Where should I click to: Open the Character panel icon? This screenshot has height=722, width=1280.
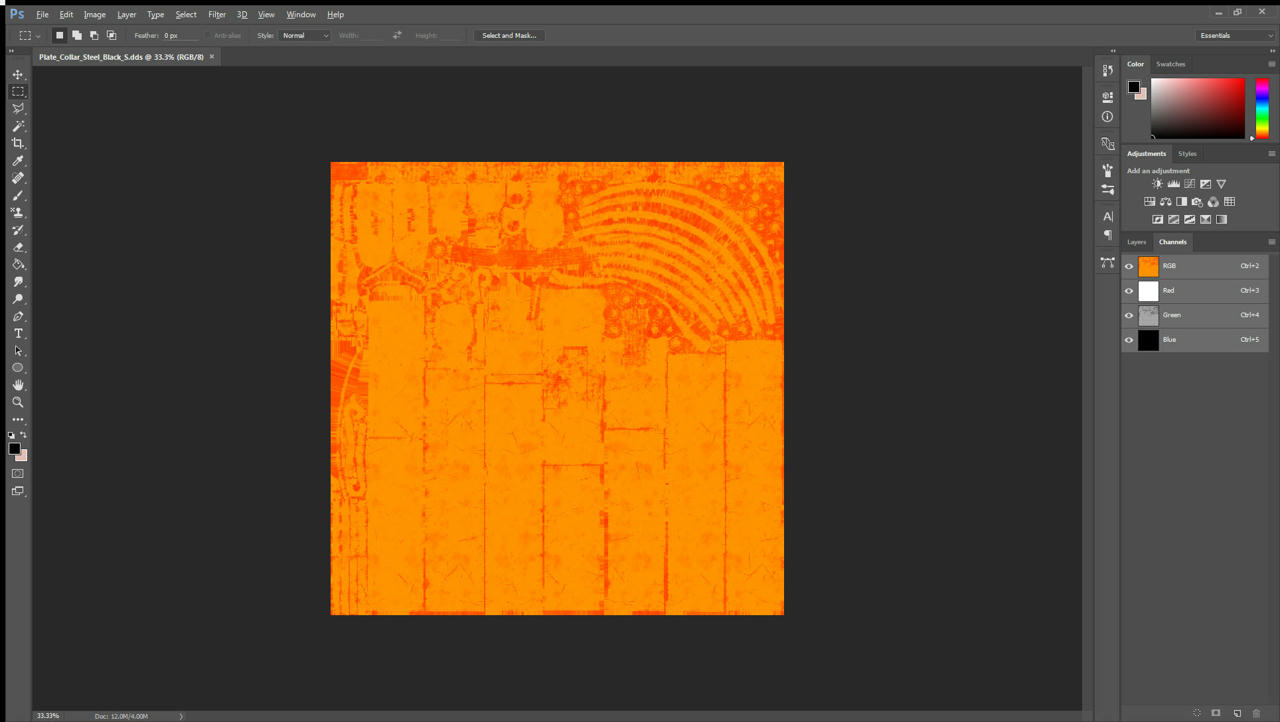(x=1107, y=216)
